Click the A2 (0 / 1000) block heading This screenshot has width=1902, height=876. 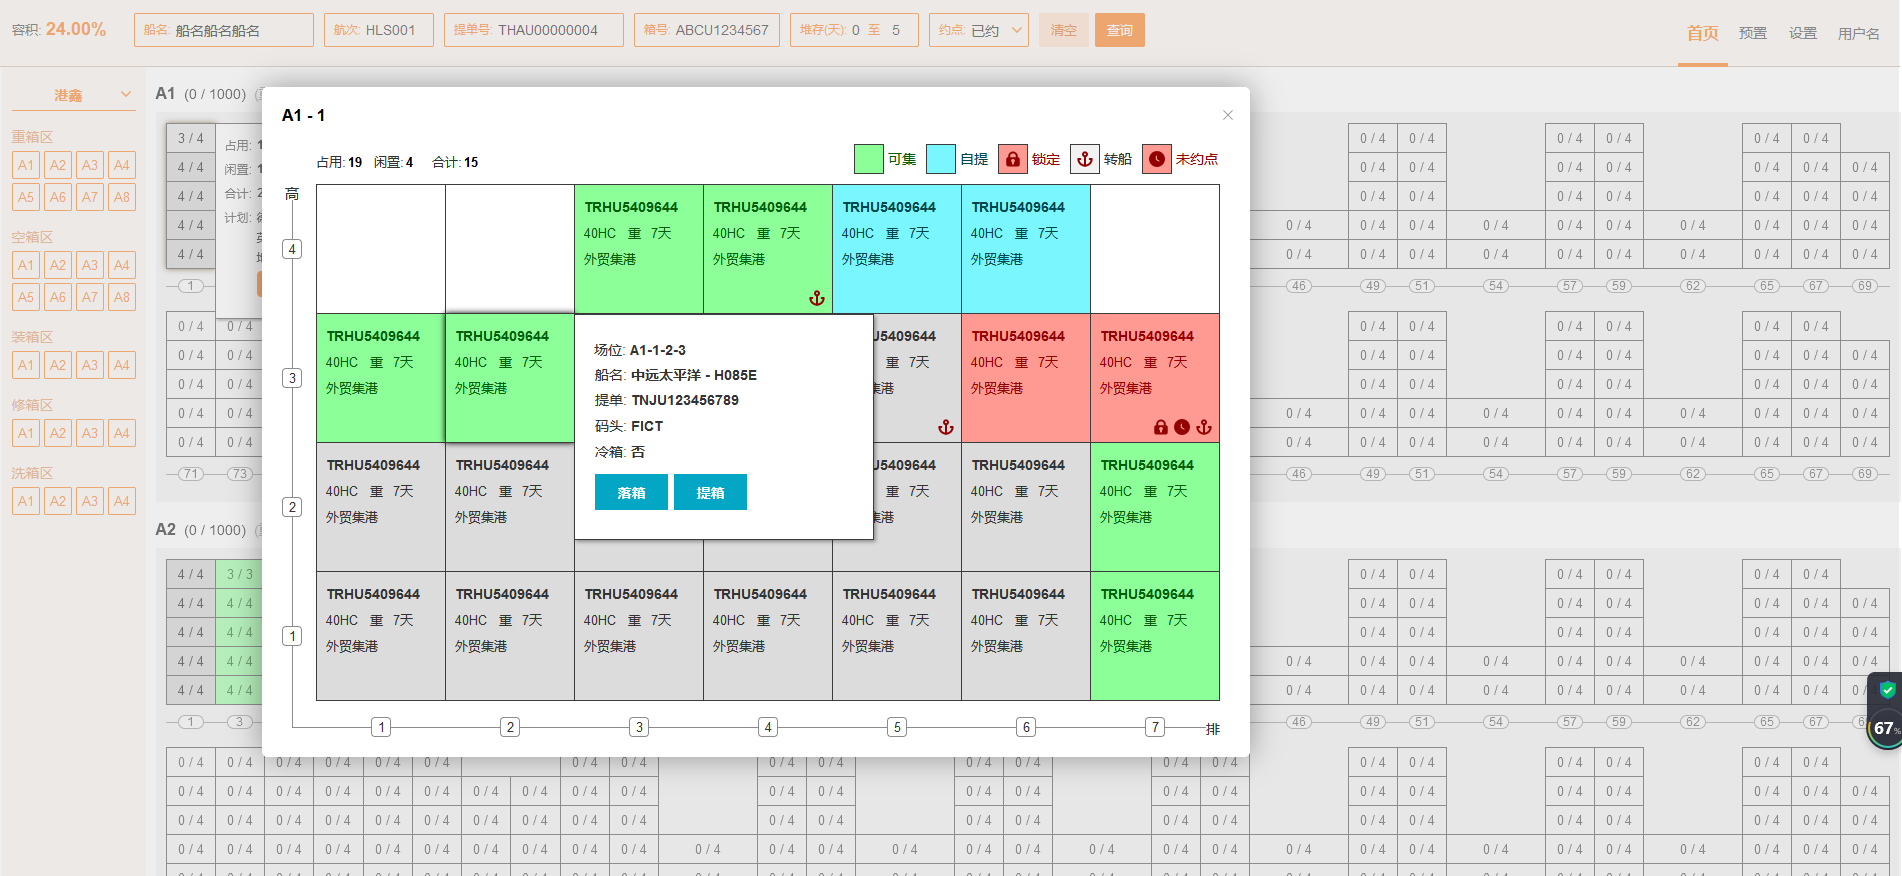pos(201,530)
